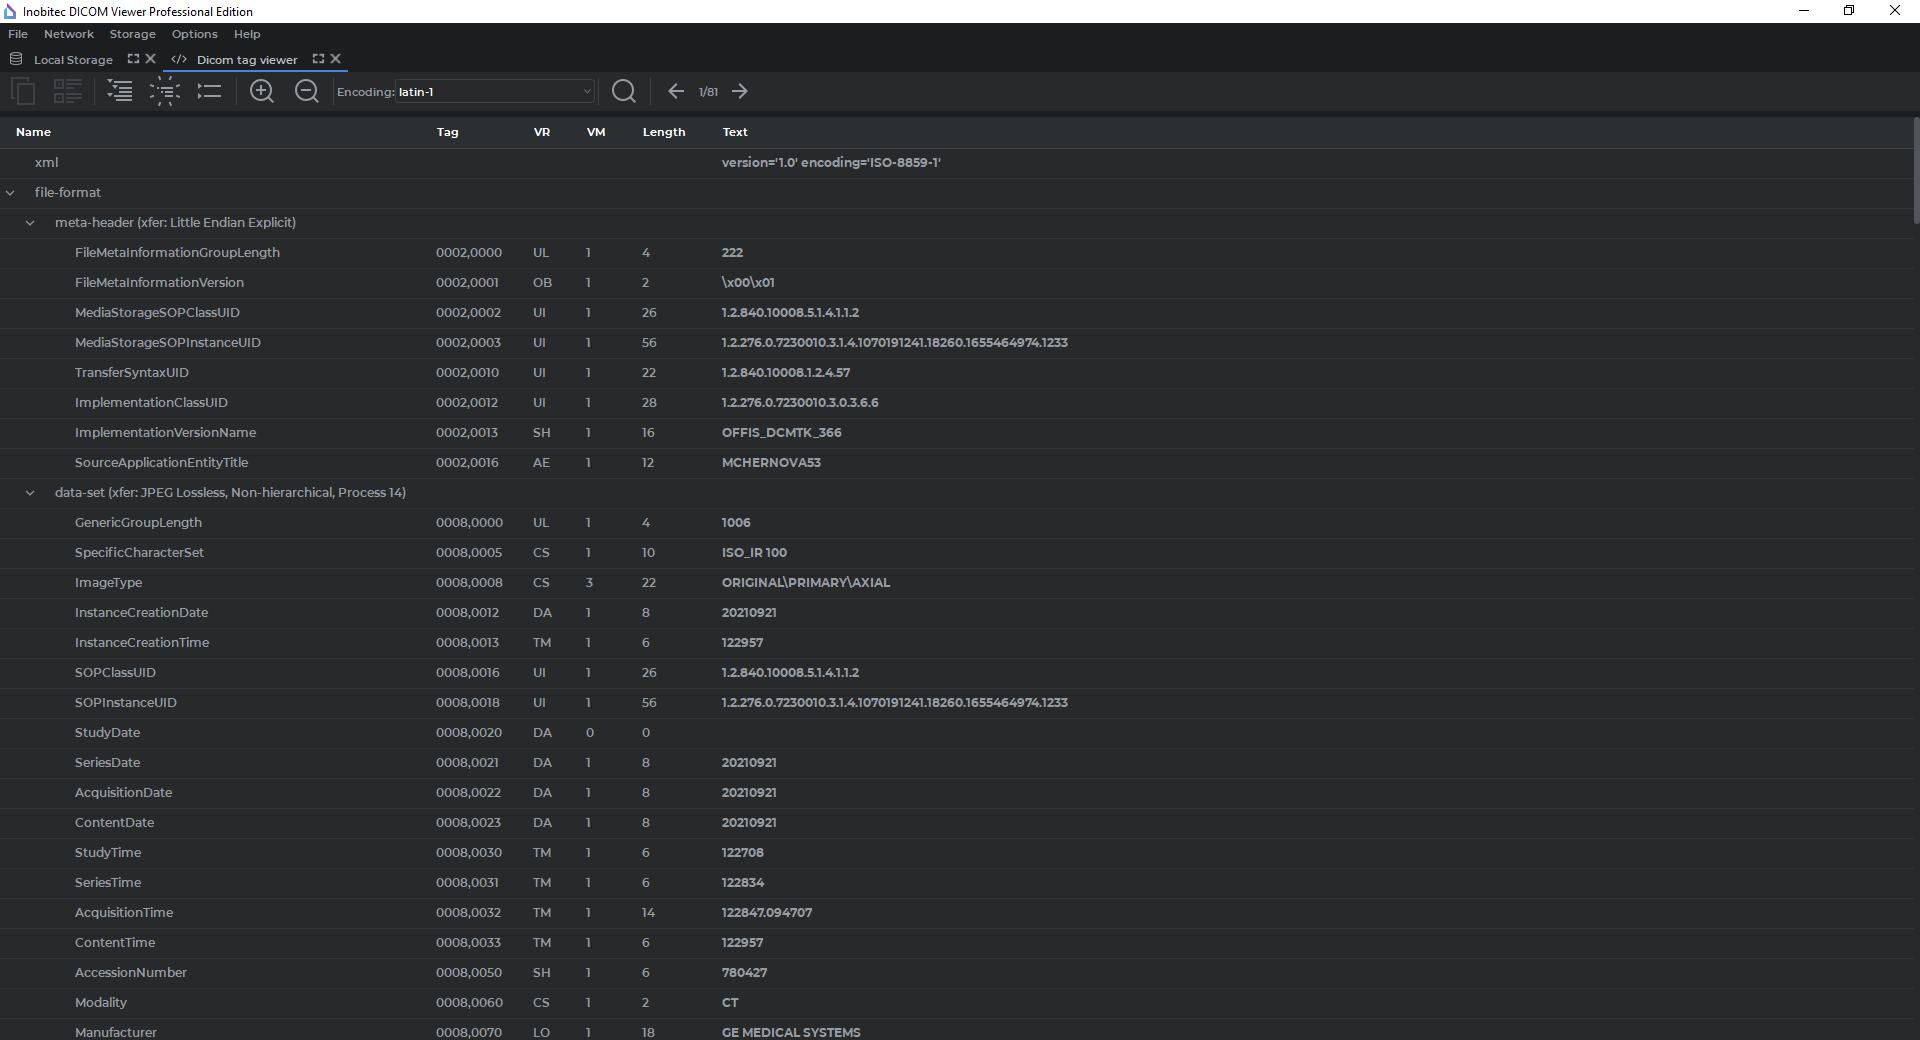Click the vertical scrollbar thumb
This screenshot has width=1920, height=1040.
[1915, 170]
